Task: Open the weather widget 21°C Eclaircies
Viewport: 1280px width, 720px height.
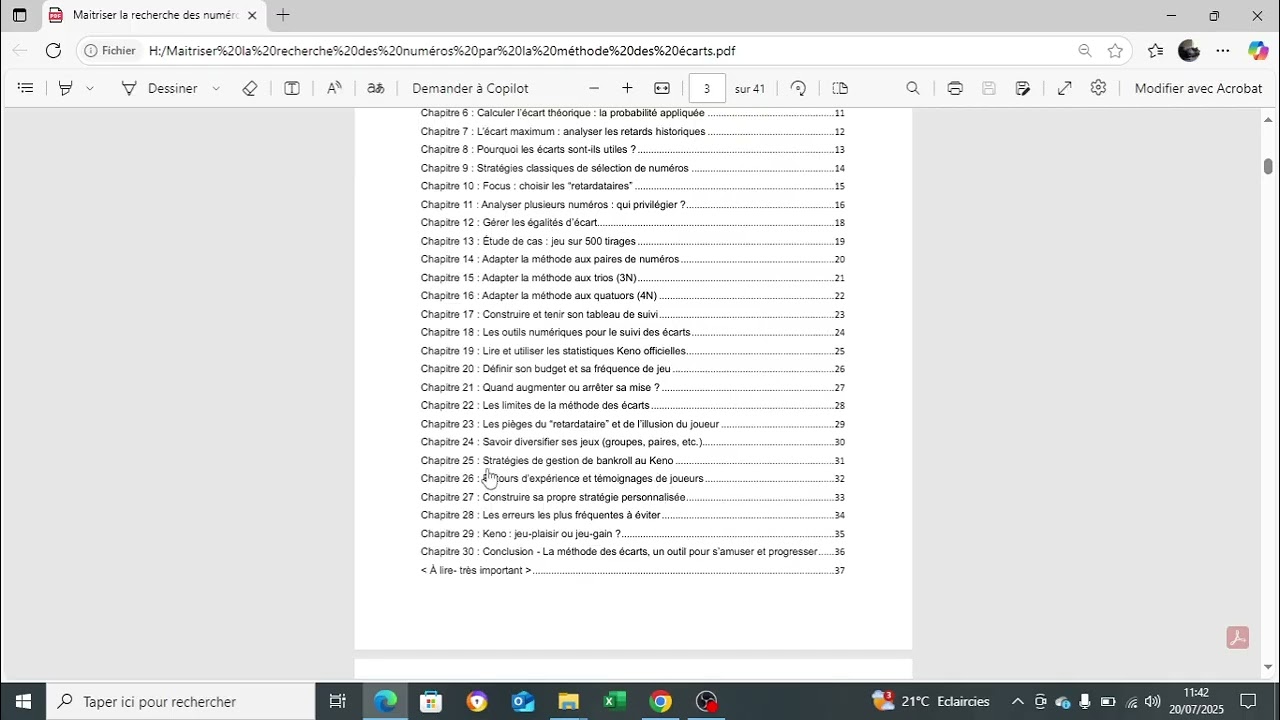Action: 931,701
